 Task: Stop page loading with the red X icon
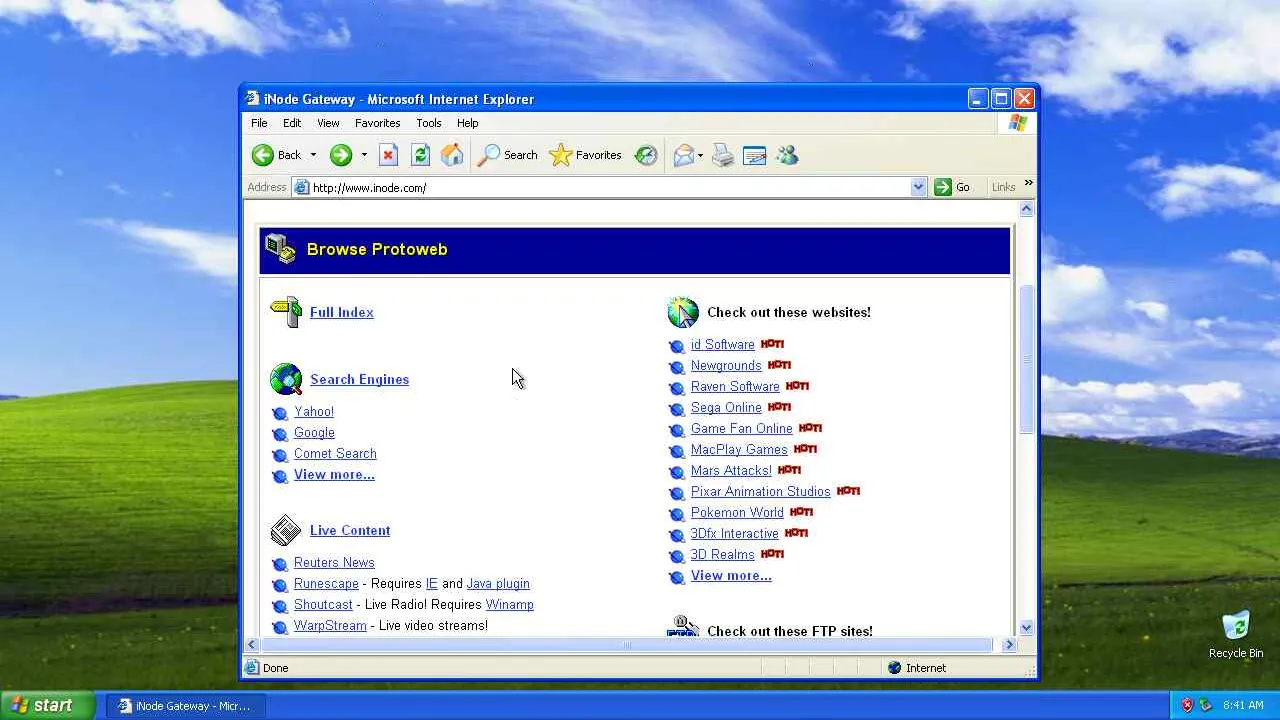(x=389, y=155)
